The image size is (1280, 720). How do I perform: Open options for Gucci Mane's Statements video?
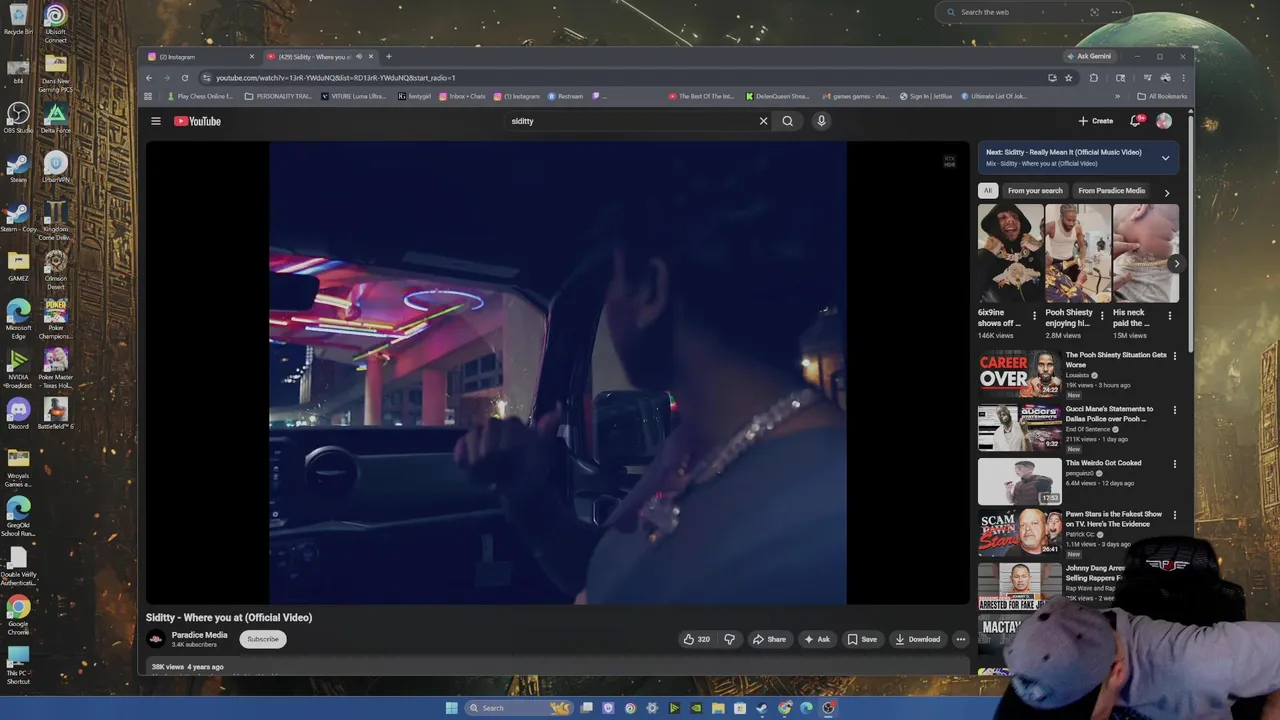tap(1174, 410)
